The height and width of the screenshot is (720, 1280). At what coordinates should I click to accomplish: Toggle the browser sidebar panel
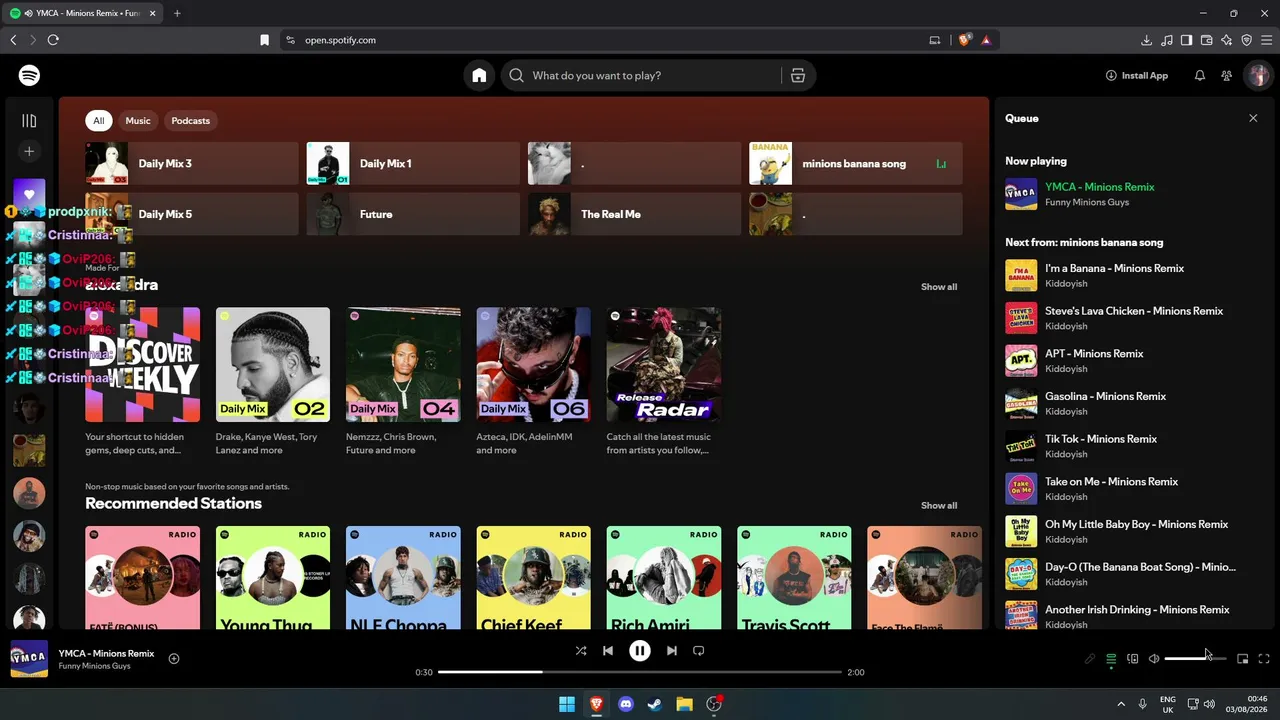[x=1186, y=40]
